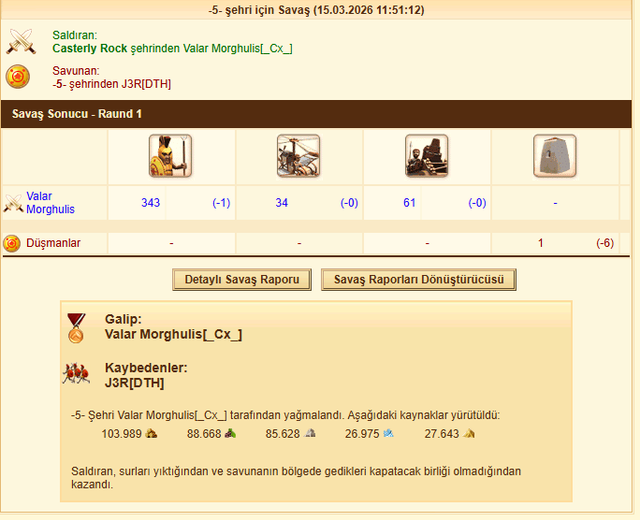The width and height of the screenshot is (640, 520).
Task: Click the hoplite unit icon
Action: click(170, 156)
